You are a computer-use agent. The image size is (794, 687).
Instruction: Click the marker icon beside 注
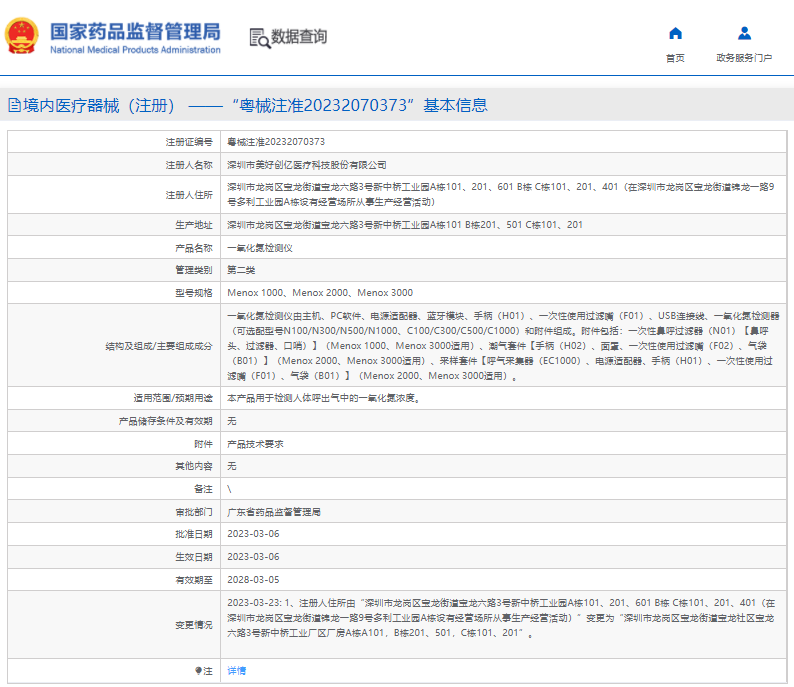click(198, 671)
